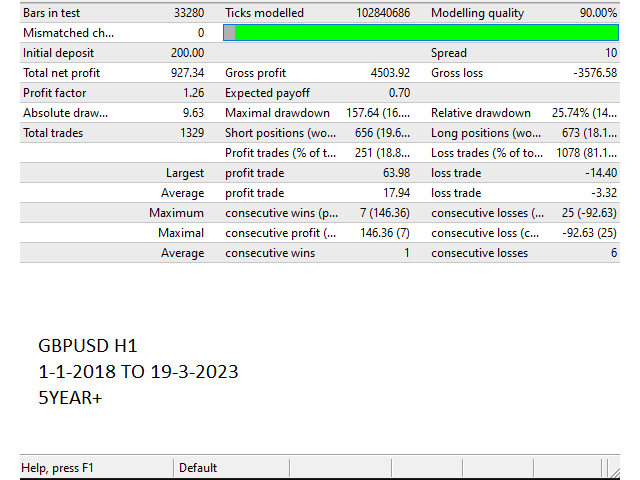Select the Maximal drawdown label

[x=278, y=113]
